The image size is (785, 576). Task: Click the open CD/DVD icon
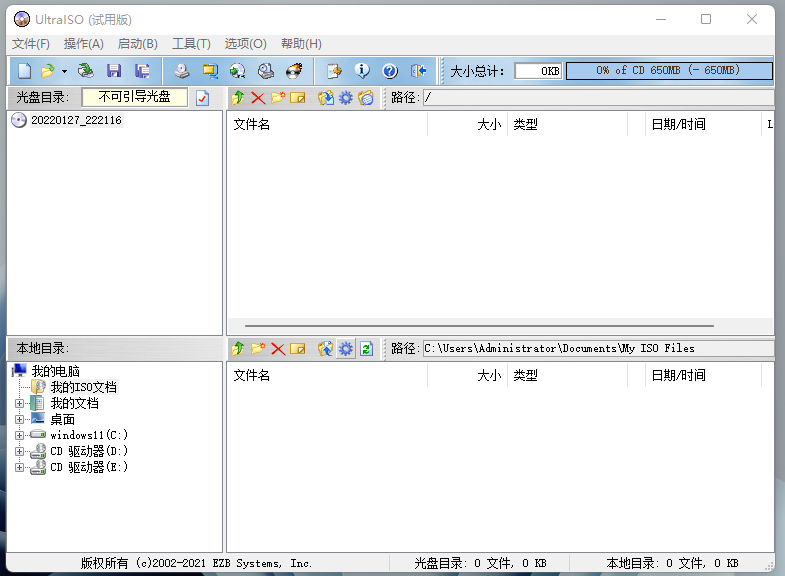pyautogui.click(x=86, y=71)
